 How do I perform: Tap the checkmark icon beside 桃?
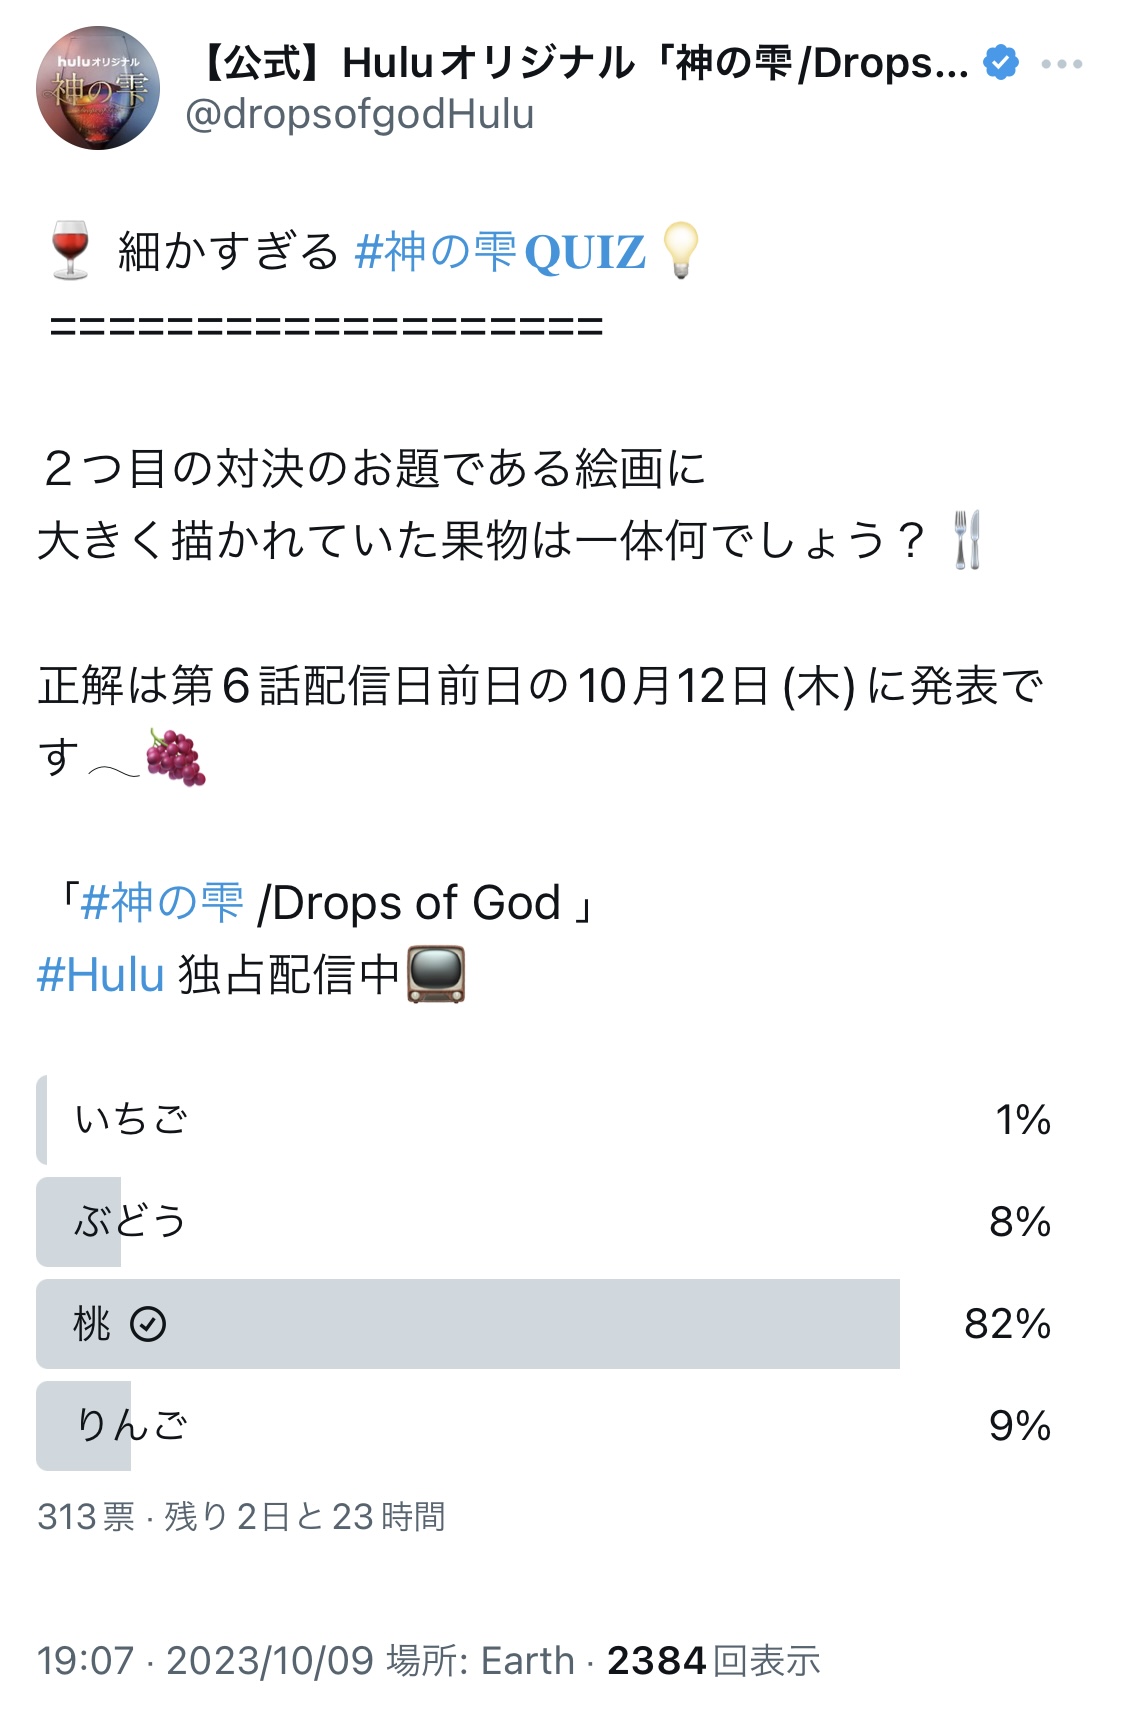(148, 1324)
